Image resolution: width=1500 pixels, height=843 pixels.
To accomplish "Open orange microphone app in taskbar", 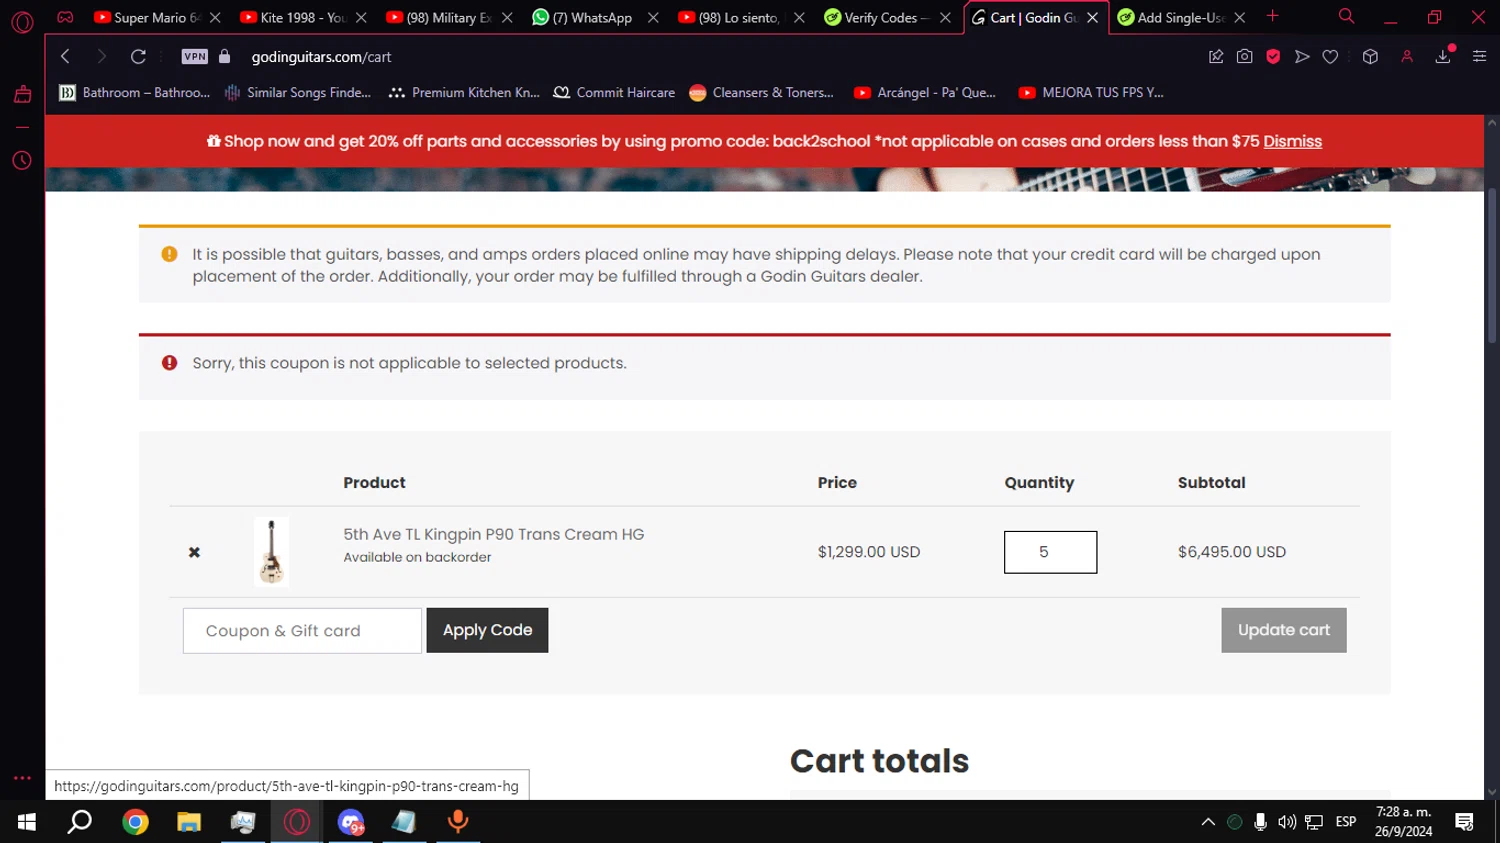I will click(458, 822).
